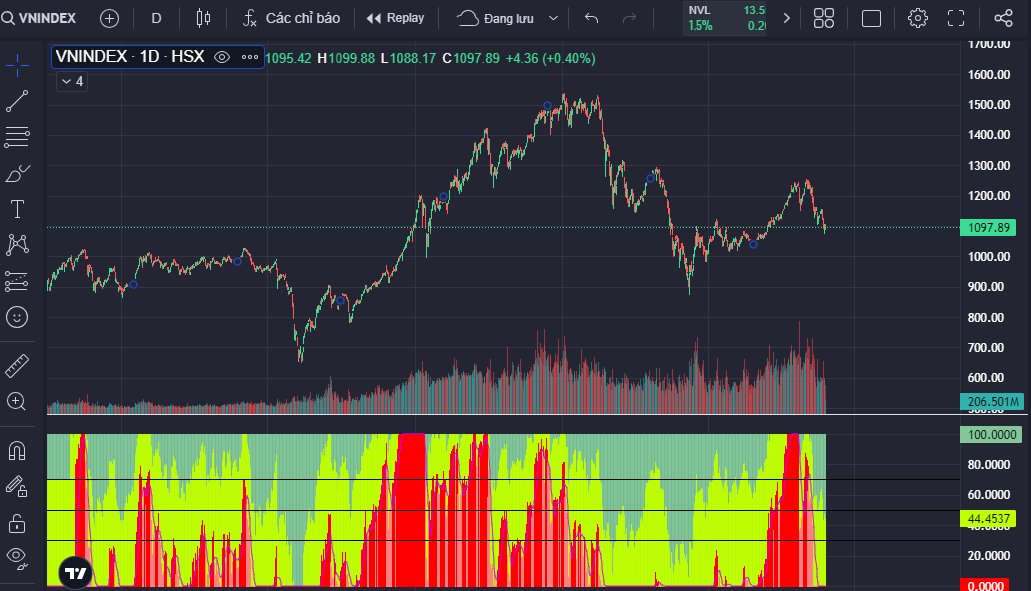Viewport: 1031px width, 591px height.
Task: Open the chart patterns tool
Action: tap(17, 245)
